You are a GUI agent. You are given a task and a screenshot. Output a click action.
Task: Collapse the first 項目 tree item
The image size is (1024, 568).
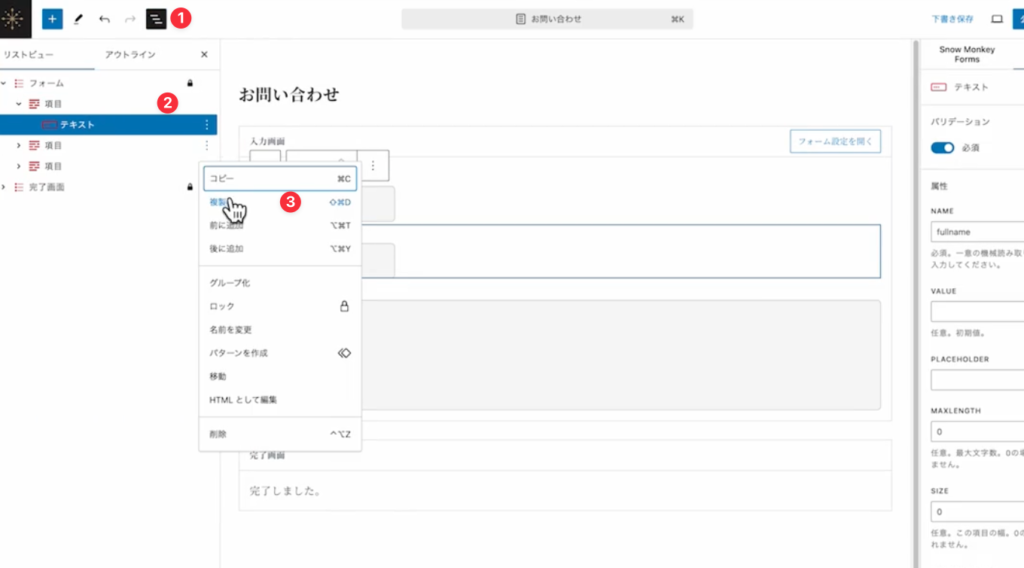point(19,104)
